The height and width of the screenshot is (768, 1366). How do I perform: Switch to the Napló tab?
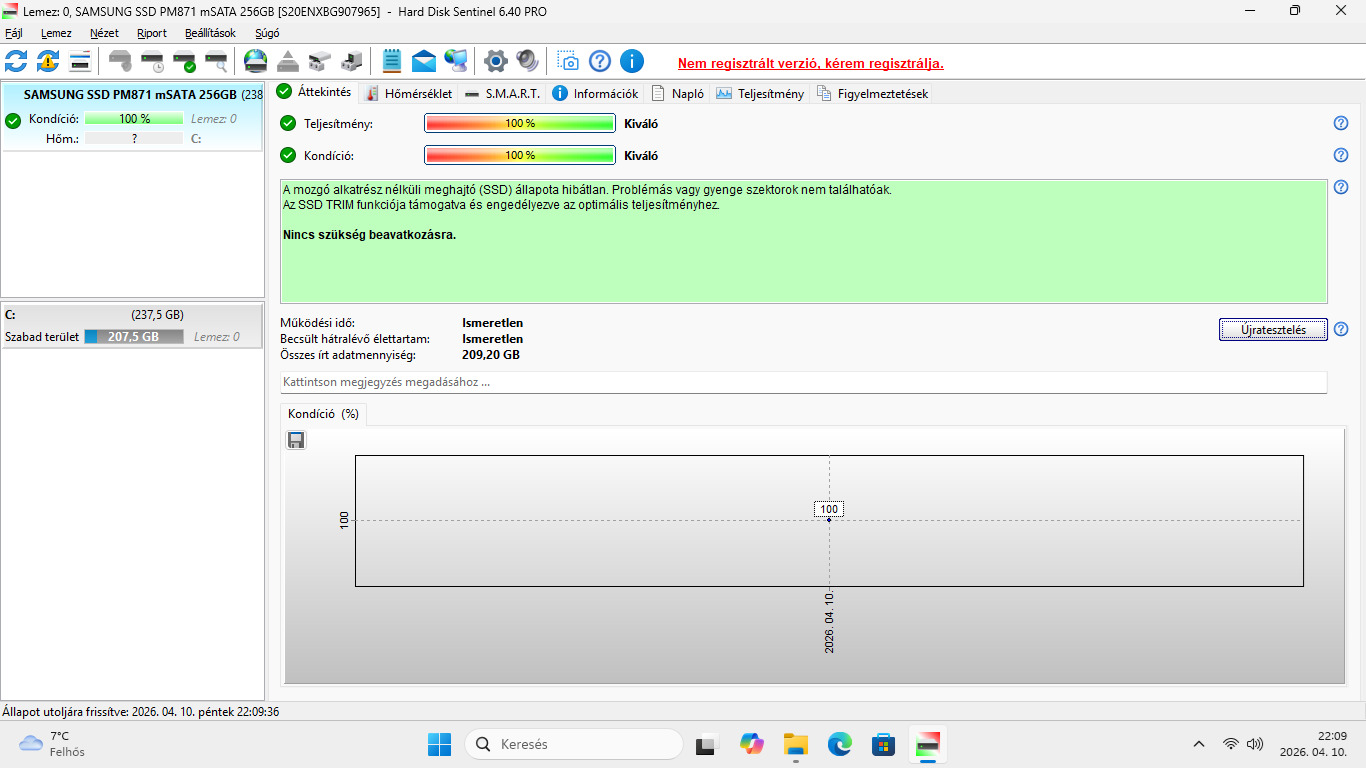[678, 94]
